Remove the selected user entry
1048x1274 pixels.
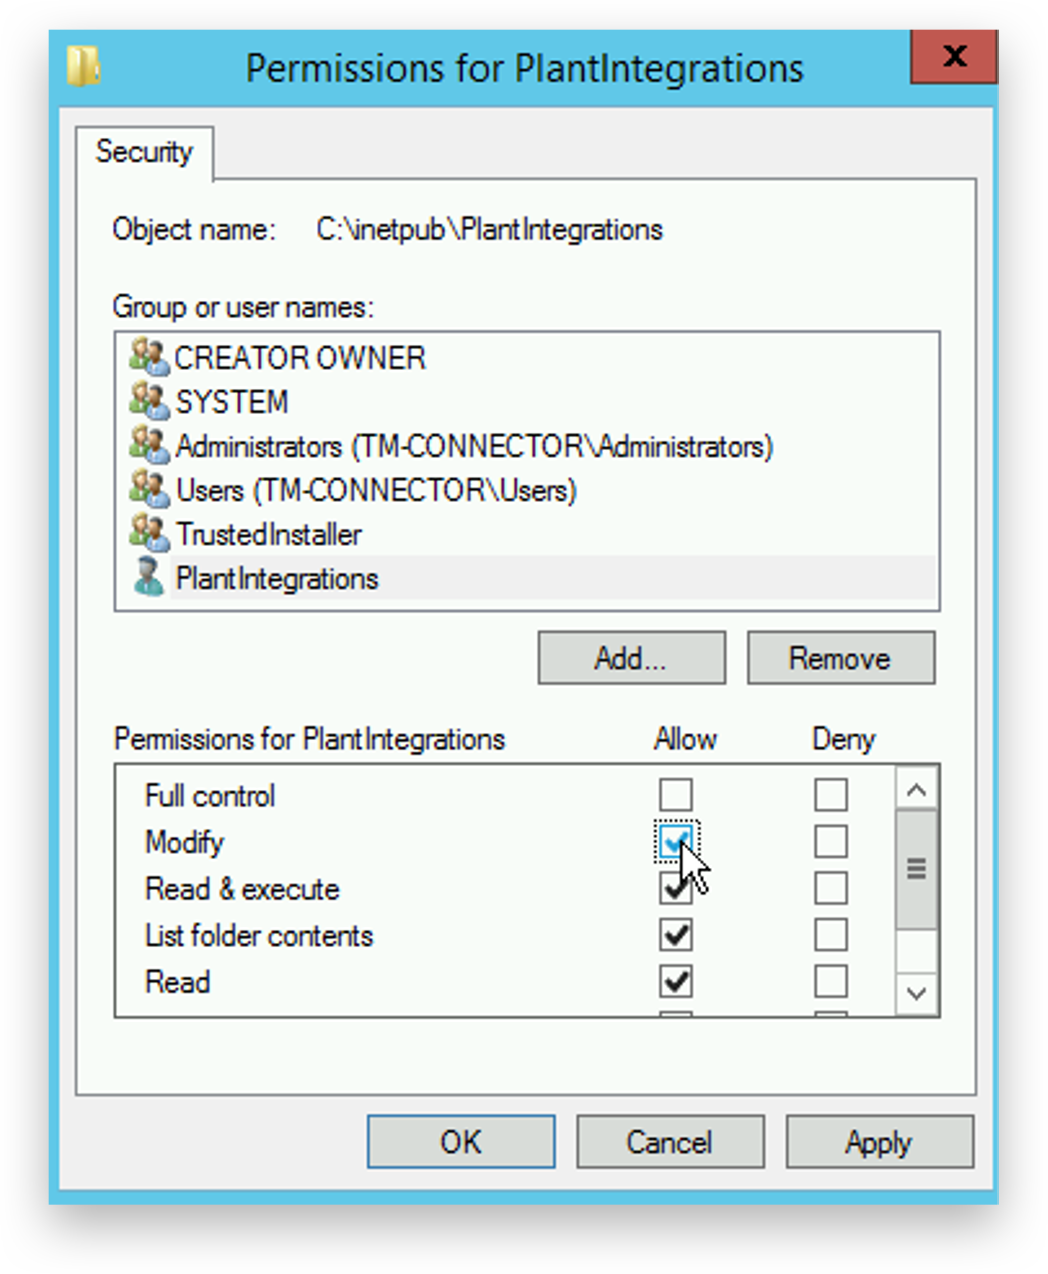click(x=840, y=658)
